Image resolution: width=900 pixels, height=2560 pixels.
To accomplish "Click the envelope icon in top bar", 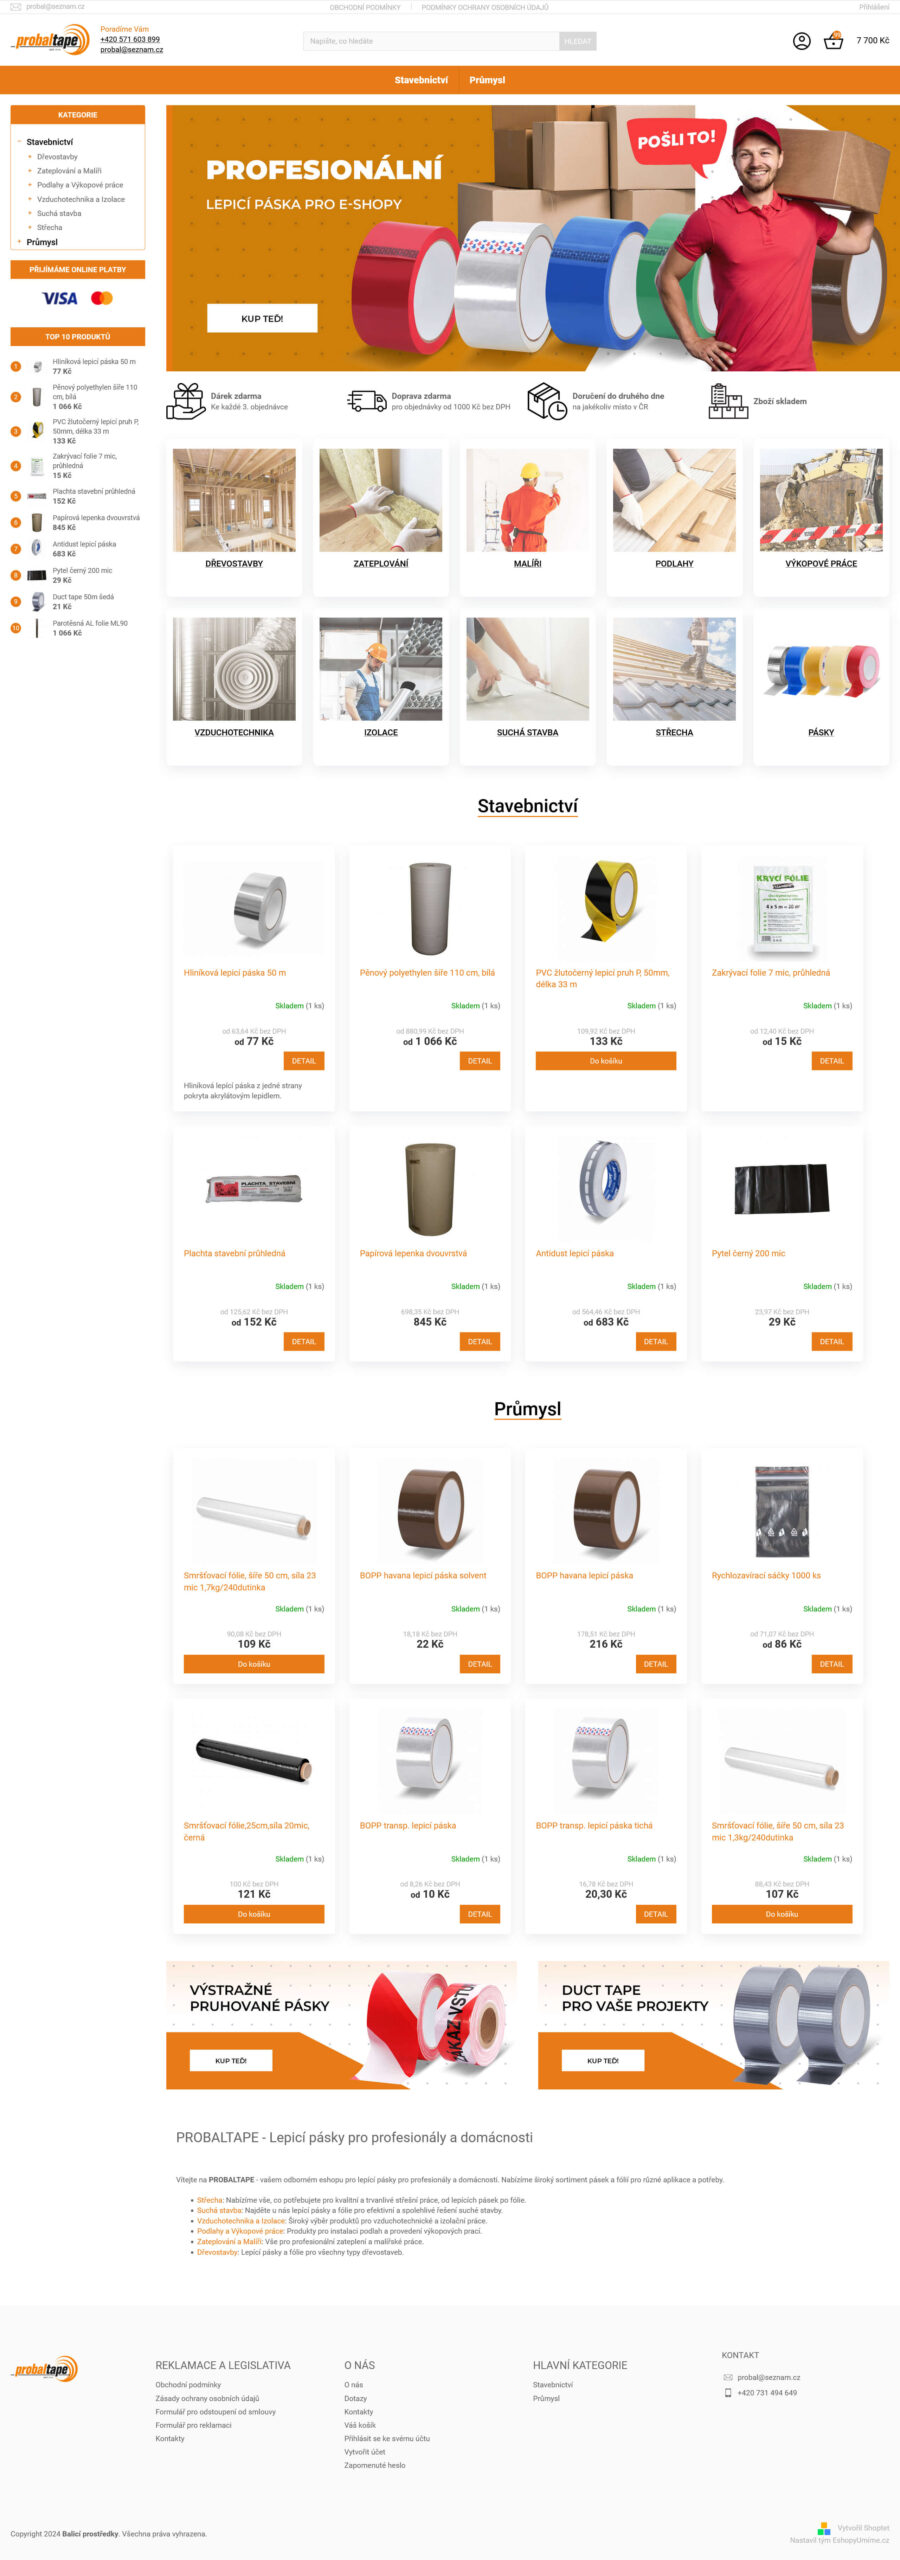I will [15, 7].
